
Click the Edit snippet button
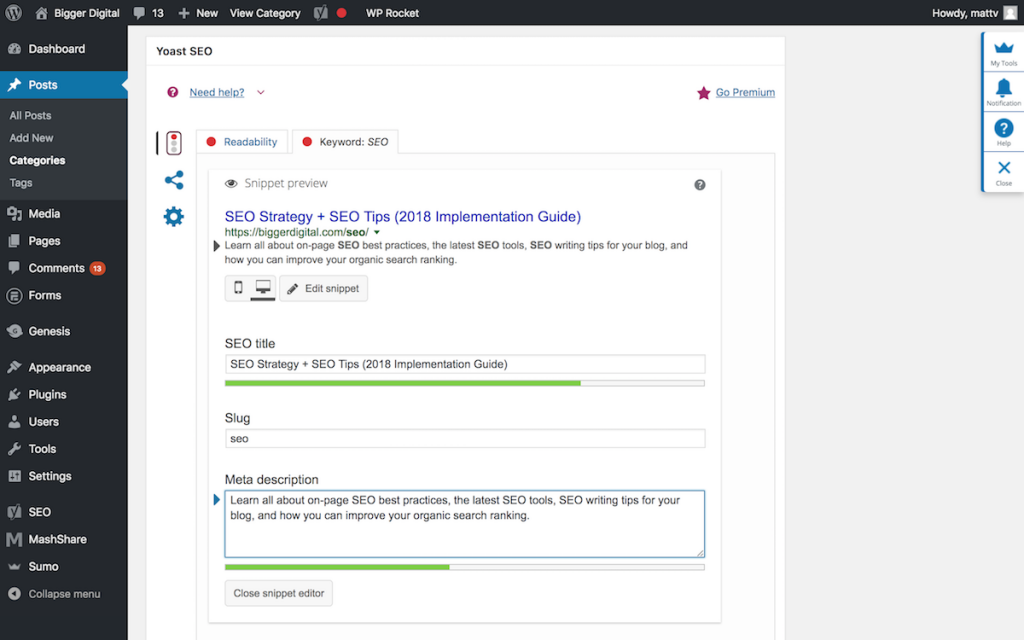(324, 289)
